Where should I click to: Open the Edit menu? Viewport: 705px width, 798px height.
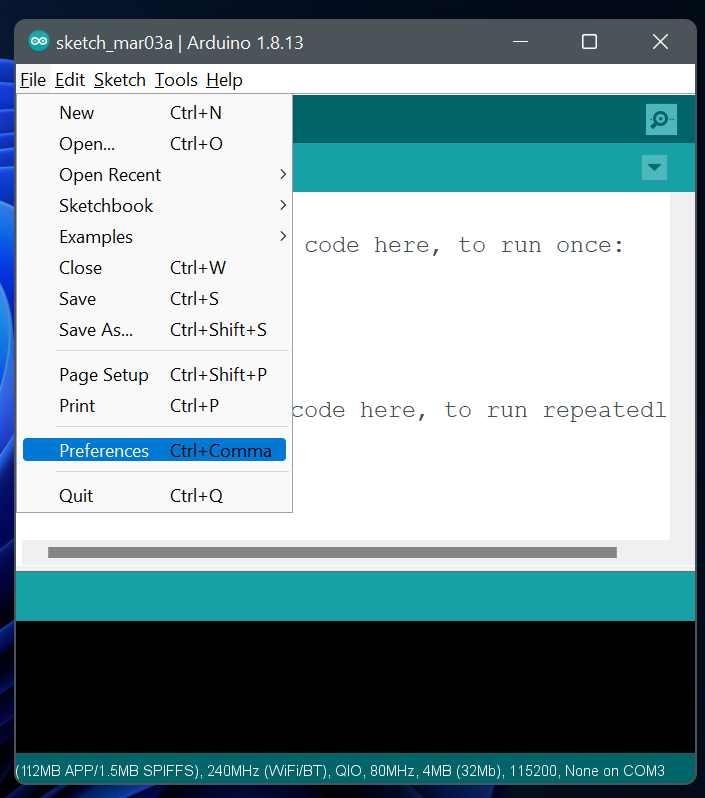click(x=70, y=80)
